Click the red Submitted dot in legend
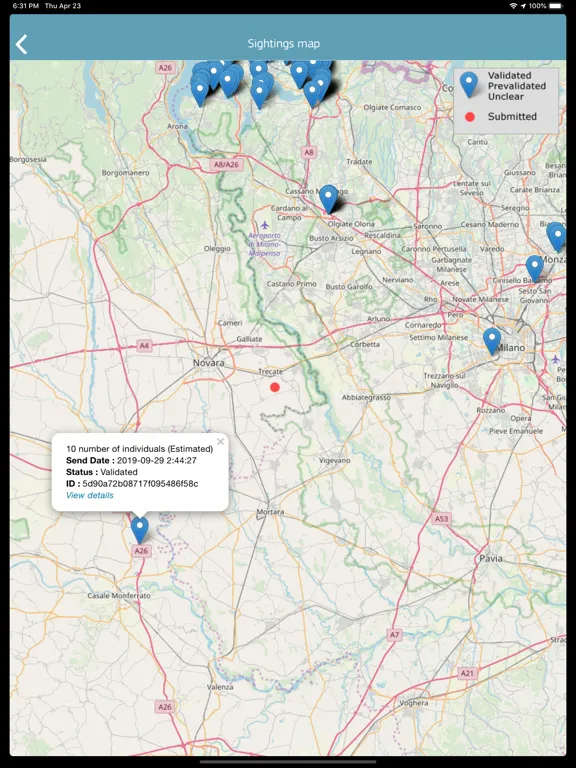Screen dimensions: 576x768 pos(470,117)
